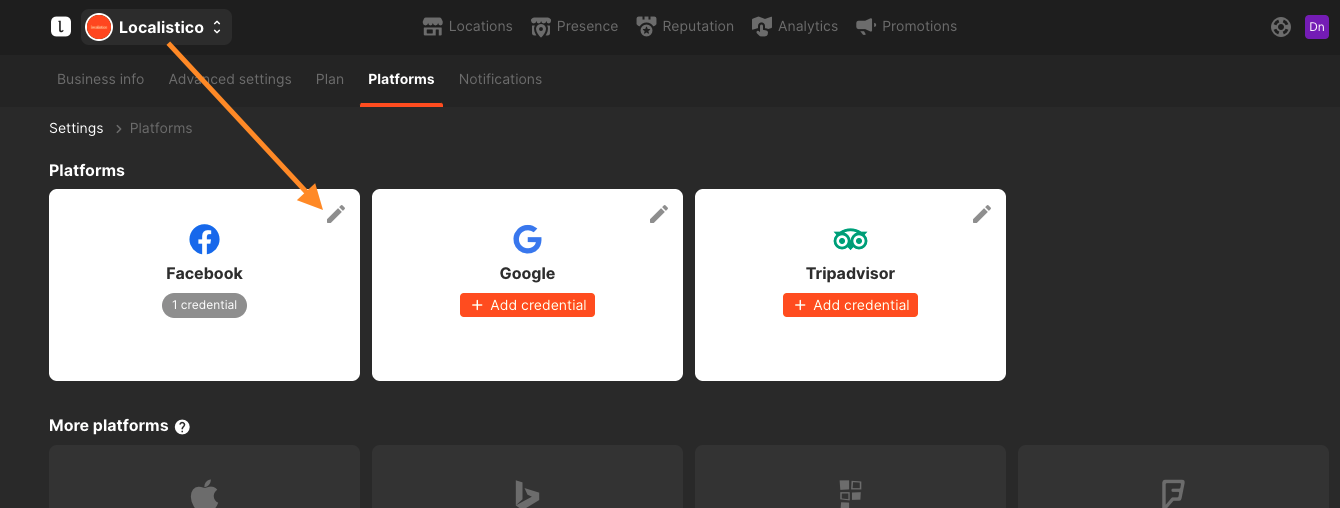This screenshot has height=508, width=1340.
Task: Click the Localistico logo icon at top left
Action: [61, 27]
